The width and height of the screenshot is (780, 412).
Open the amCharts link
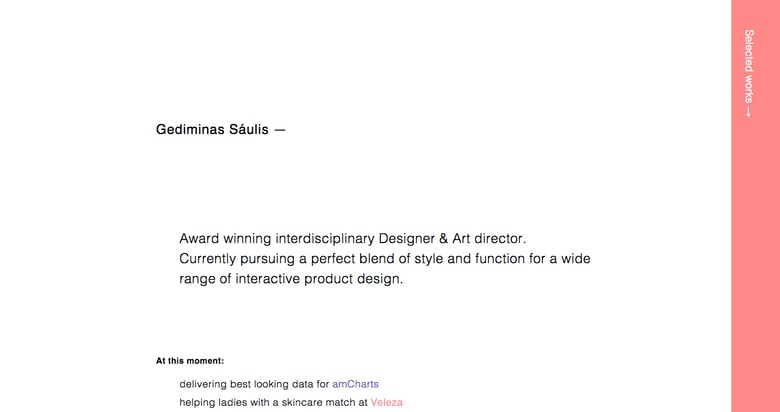355,384
